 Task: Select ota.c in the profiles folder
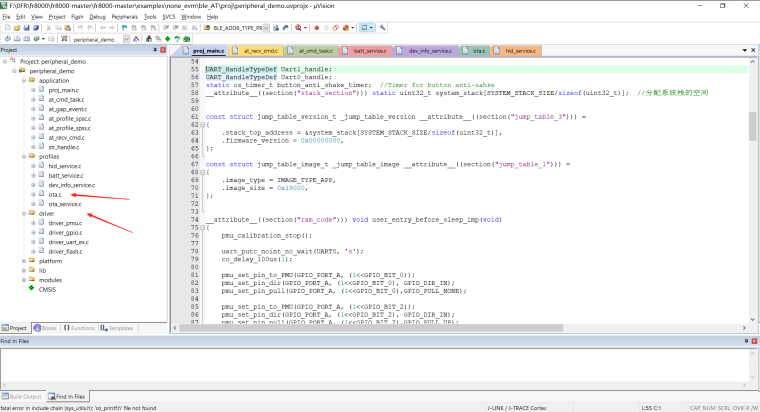pyautogui.click(x=55, y=194)
